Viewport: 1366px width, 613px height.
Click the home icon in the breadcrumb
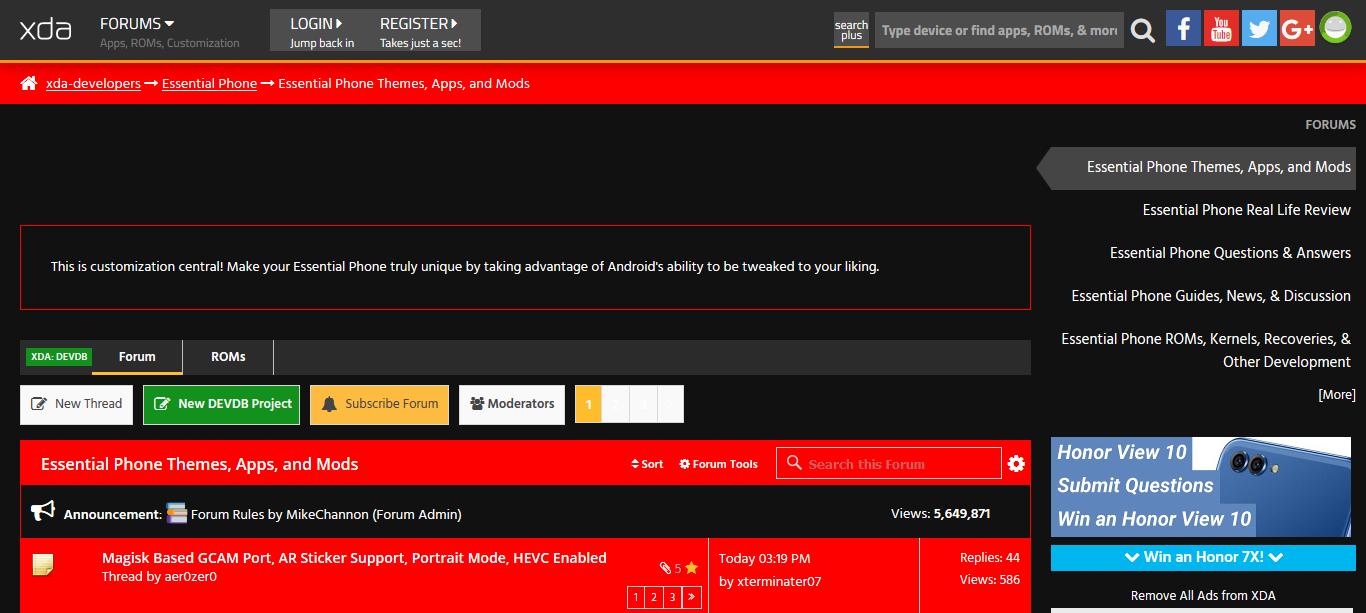29,83
